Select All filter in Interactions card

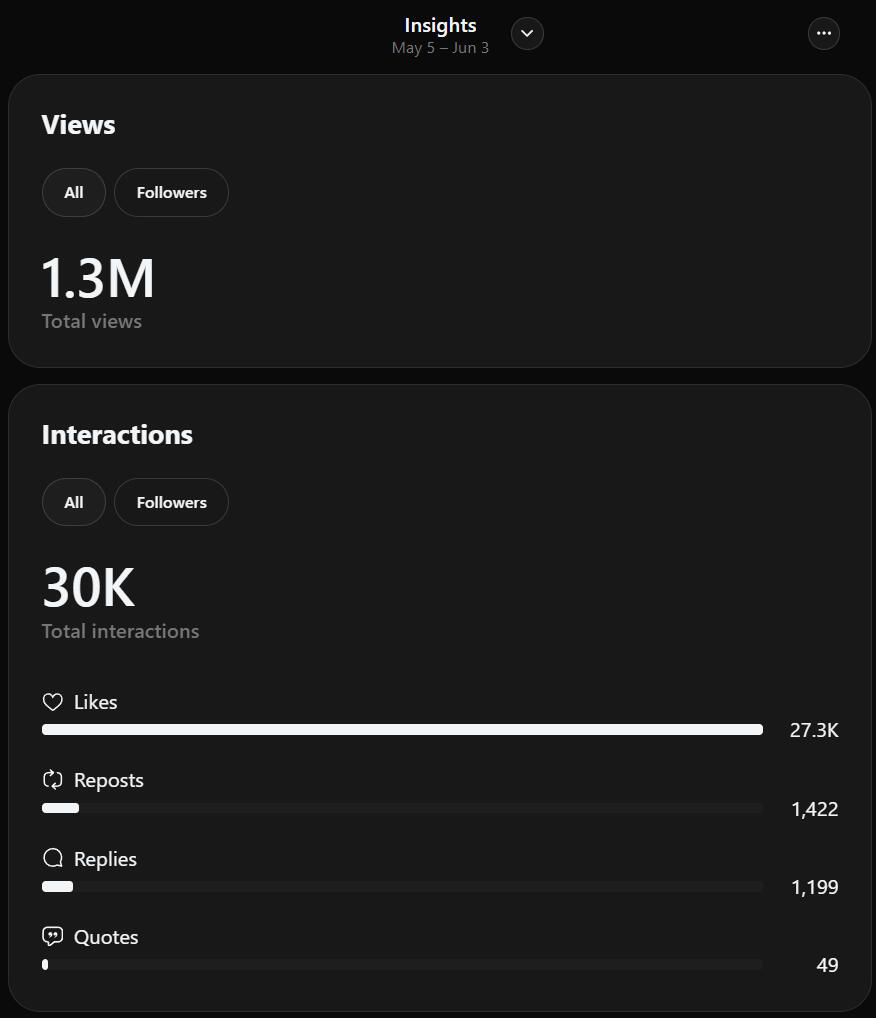point(73,502)
